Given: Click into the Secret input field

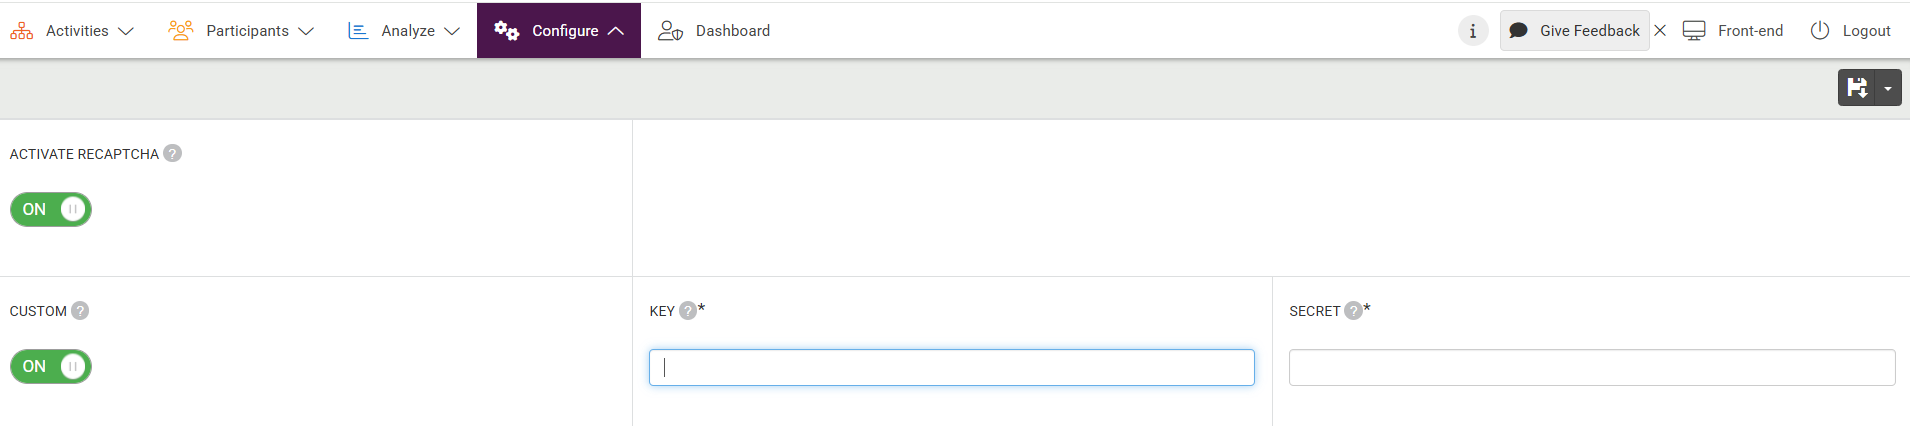Looking at the screenshot, I should (x=1591, y=367).
